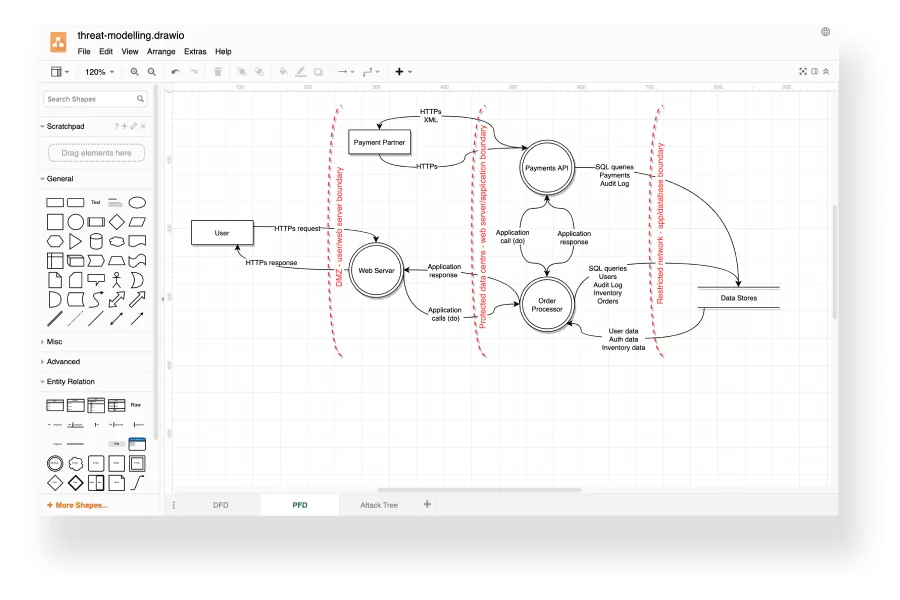Add a new page with plus button
Viewport: 900px width, 600px height.
428,505
